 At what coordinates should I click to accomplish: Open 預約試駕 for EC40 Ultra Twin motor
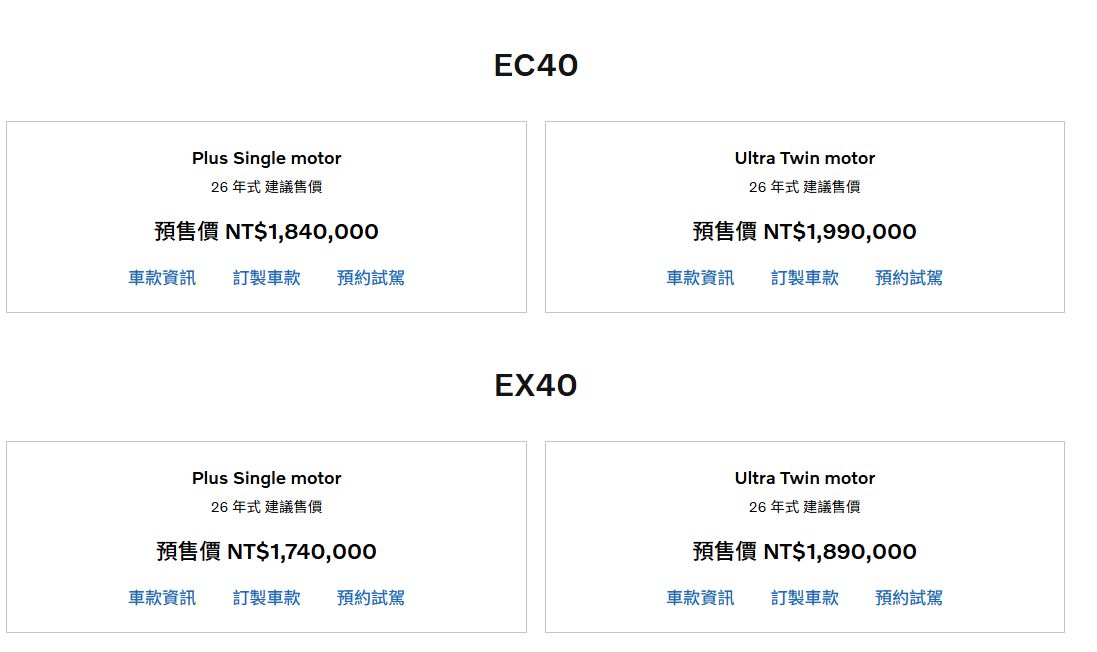pyautogui.click(x=908, y=278)
